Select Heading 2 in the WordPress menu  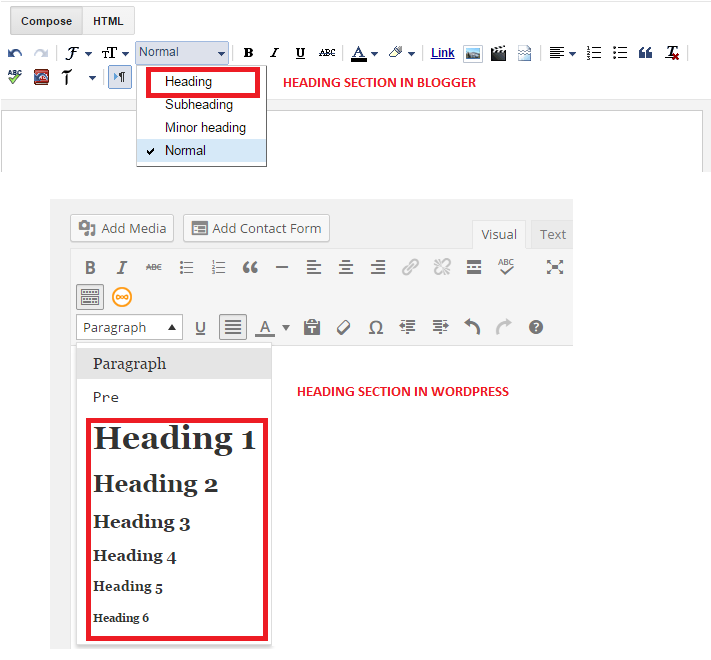click(x=156, y=484)
